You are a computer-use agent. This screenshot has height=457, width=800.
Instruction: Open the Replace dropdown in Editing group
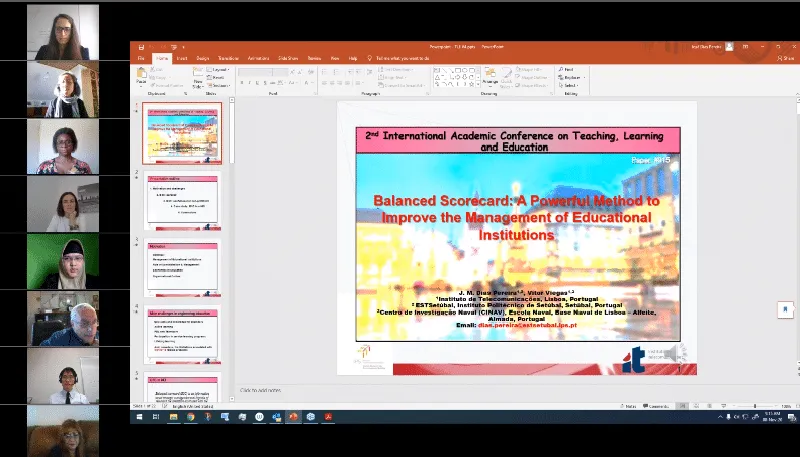point(571,77)
